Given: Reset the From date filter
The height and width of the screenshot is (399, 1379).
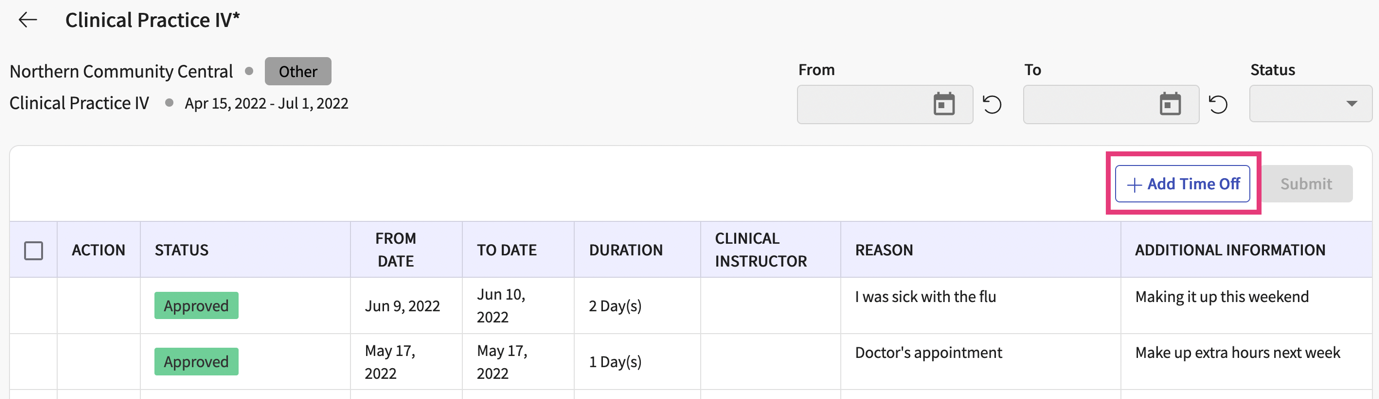Looking at the screenshot, I should [x=992, y=104].
